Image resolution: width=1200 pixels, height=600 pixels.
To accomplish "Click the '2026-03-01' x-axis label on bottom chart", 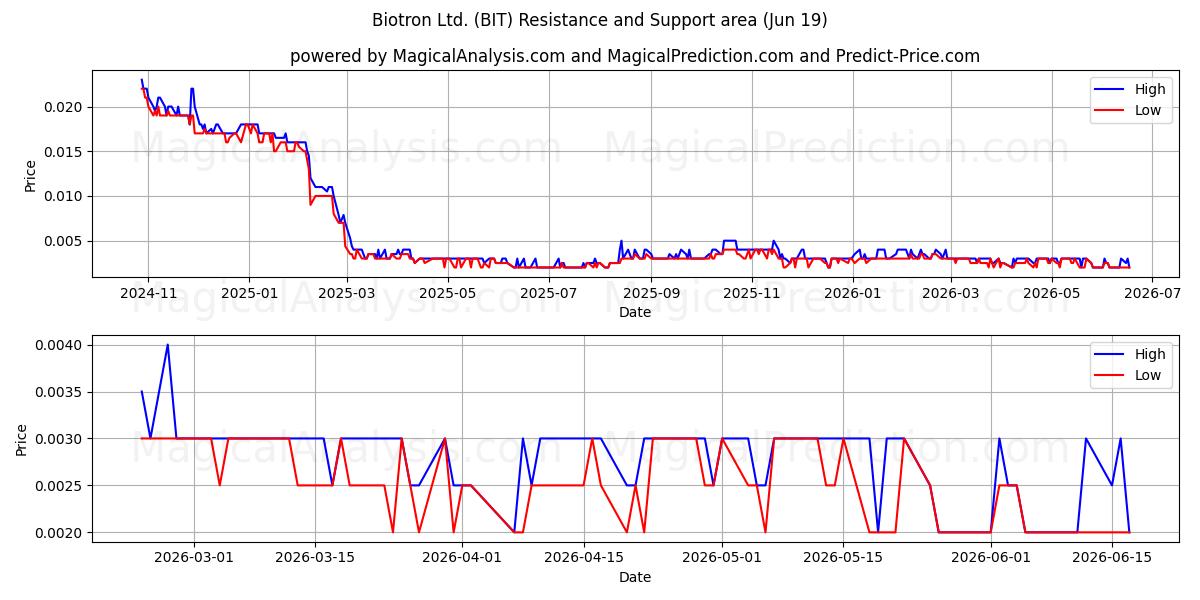I will [194, 558].
